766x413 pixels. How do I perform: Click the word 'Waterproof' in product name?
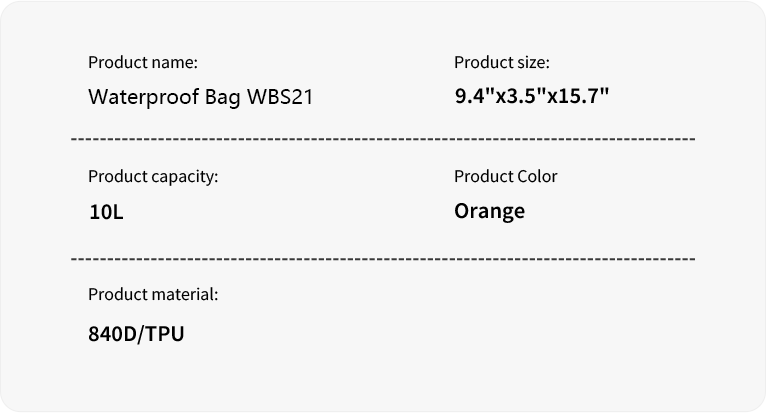click(144, 97)
